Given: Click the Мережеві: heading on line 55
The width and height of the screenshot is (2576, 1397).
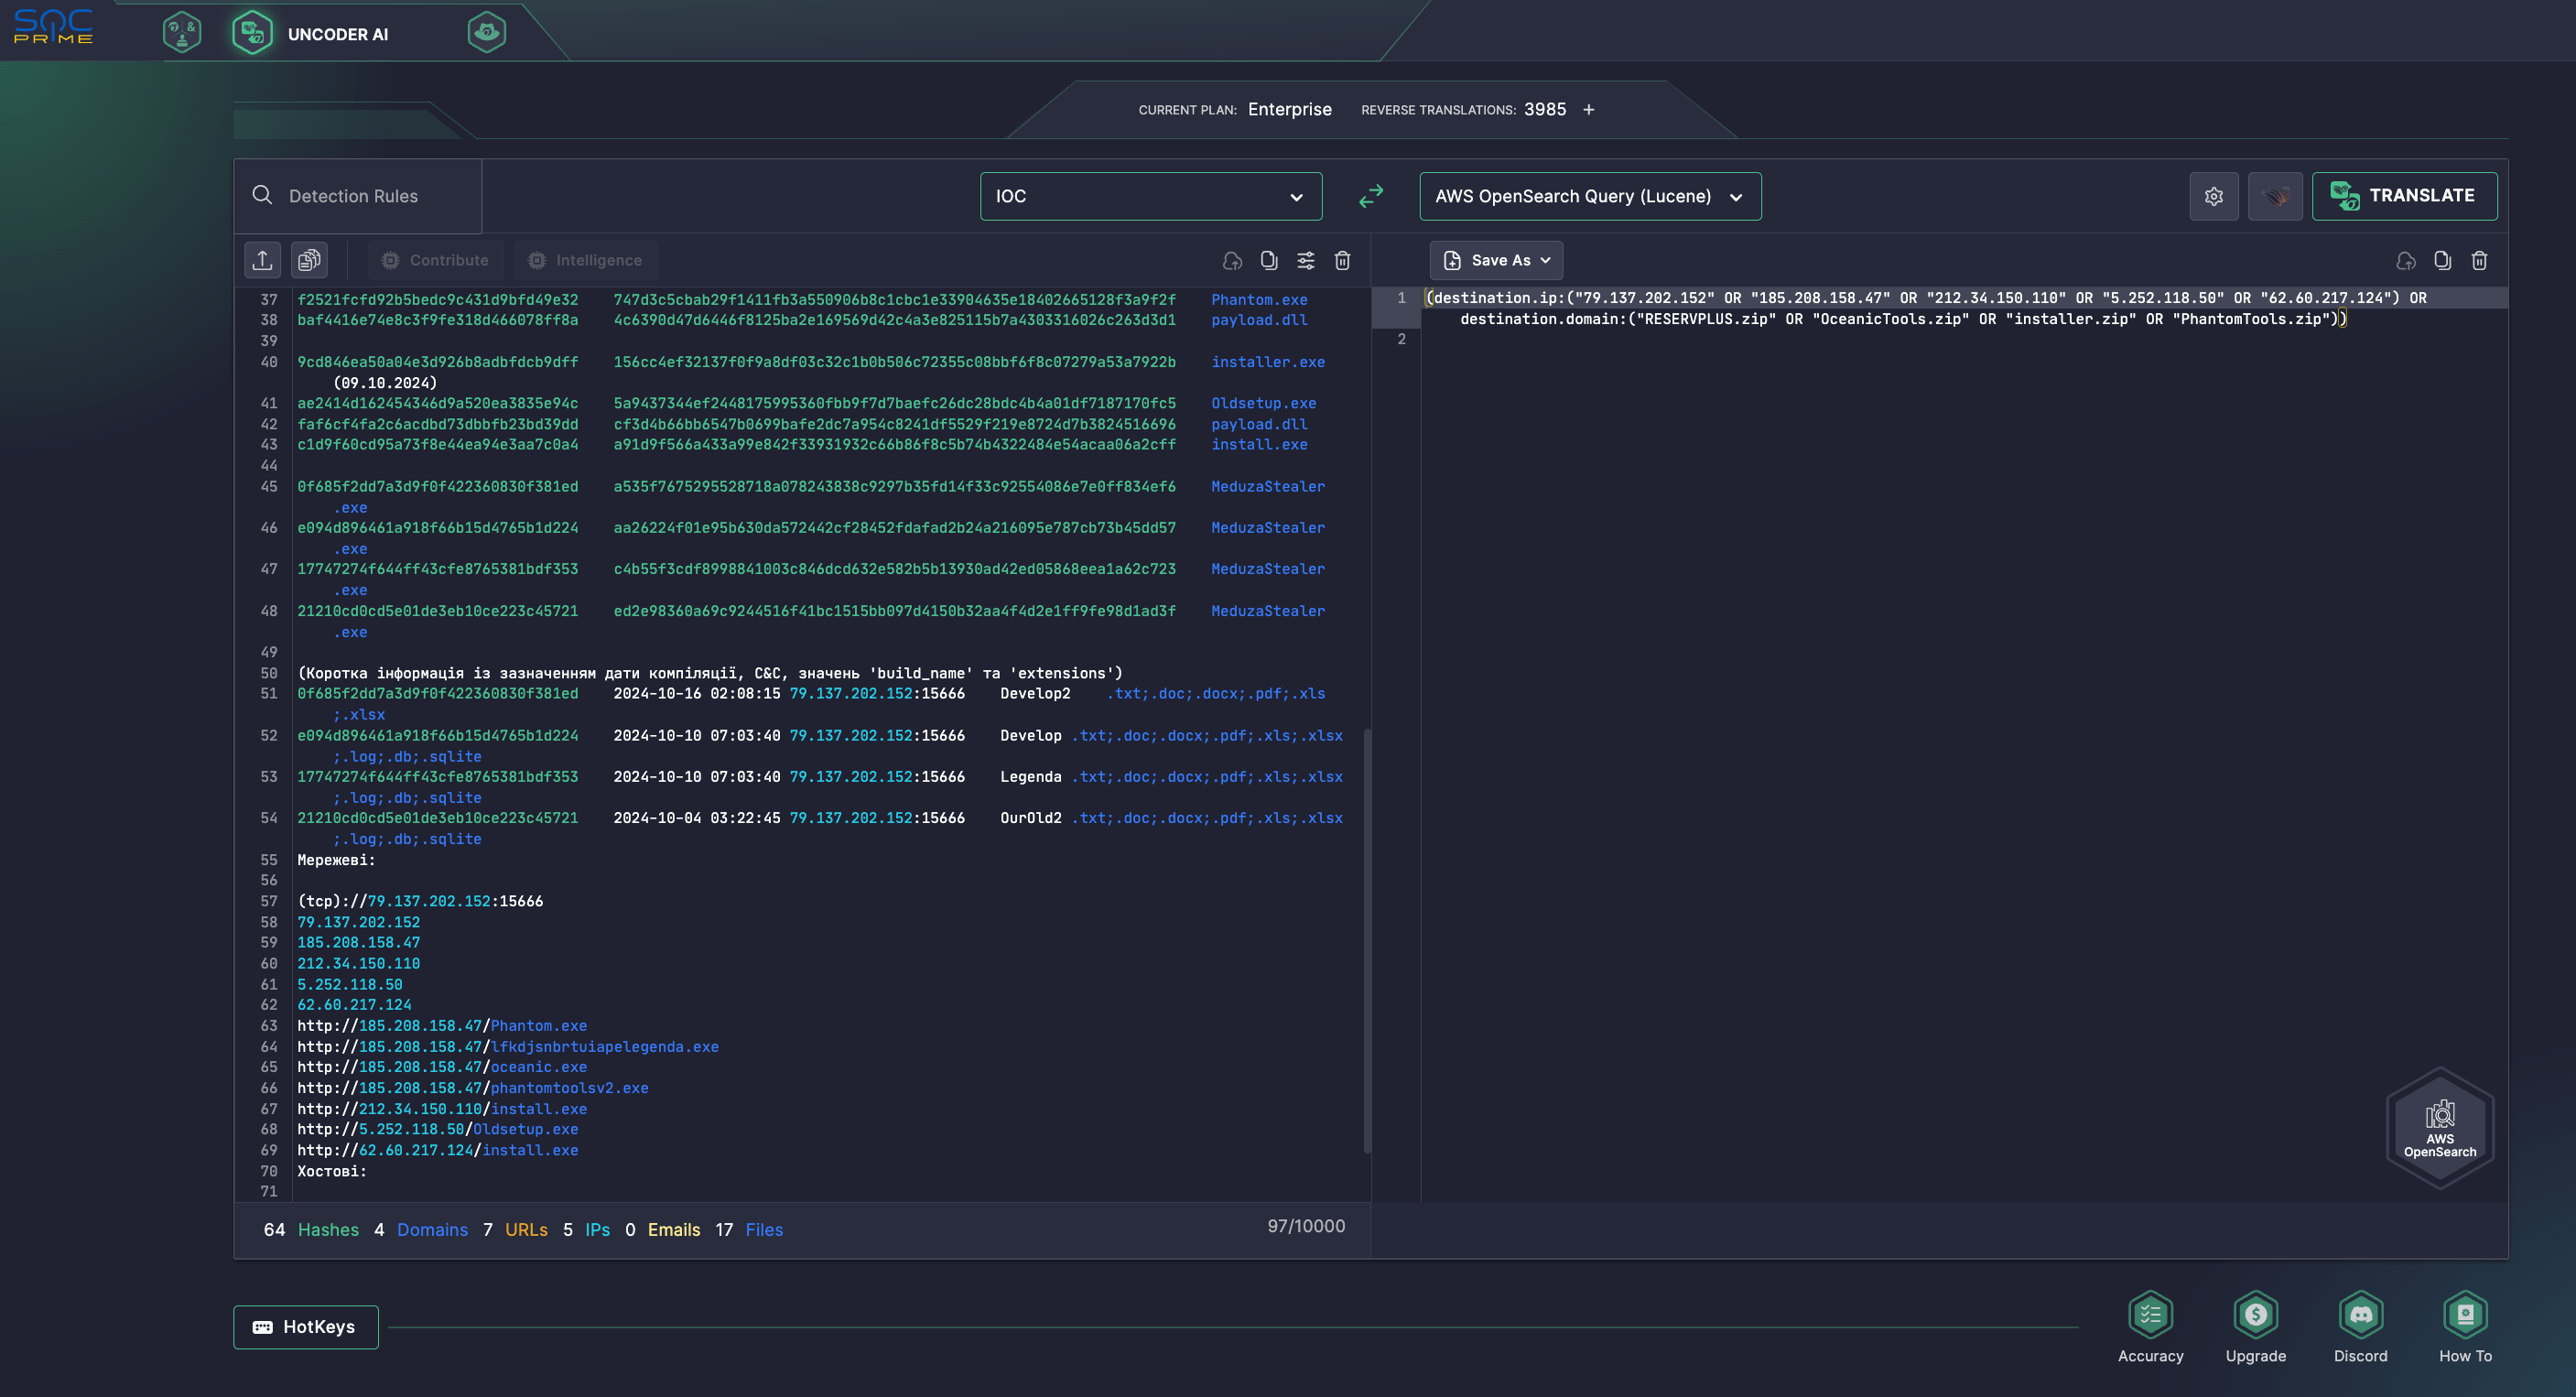Looking at the screenshot, I should 336,860.
